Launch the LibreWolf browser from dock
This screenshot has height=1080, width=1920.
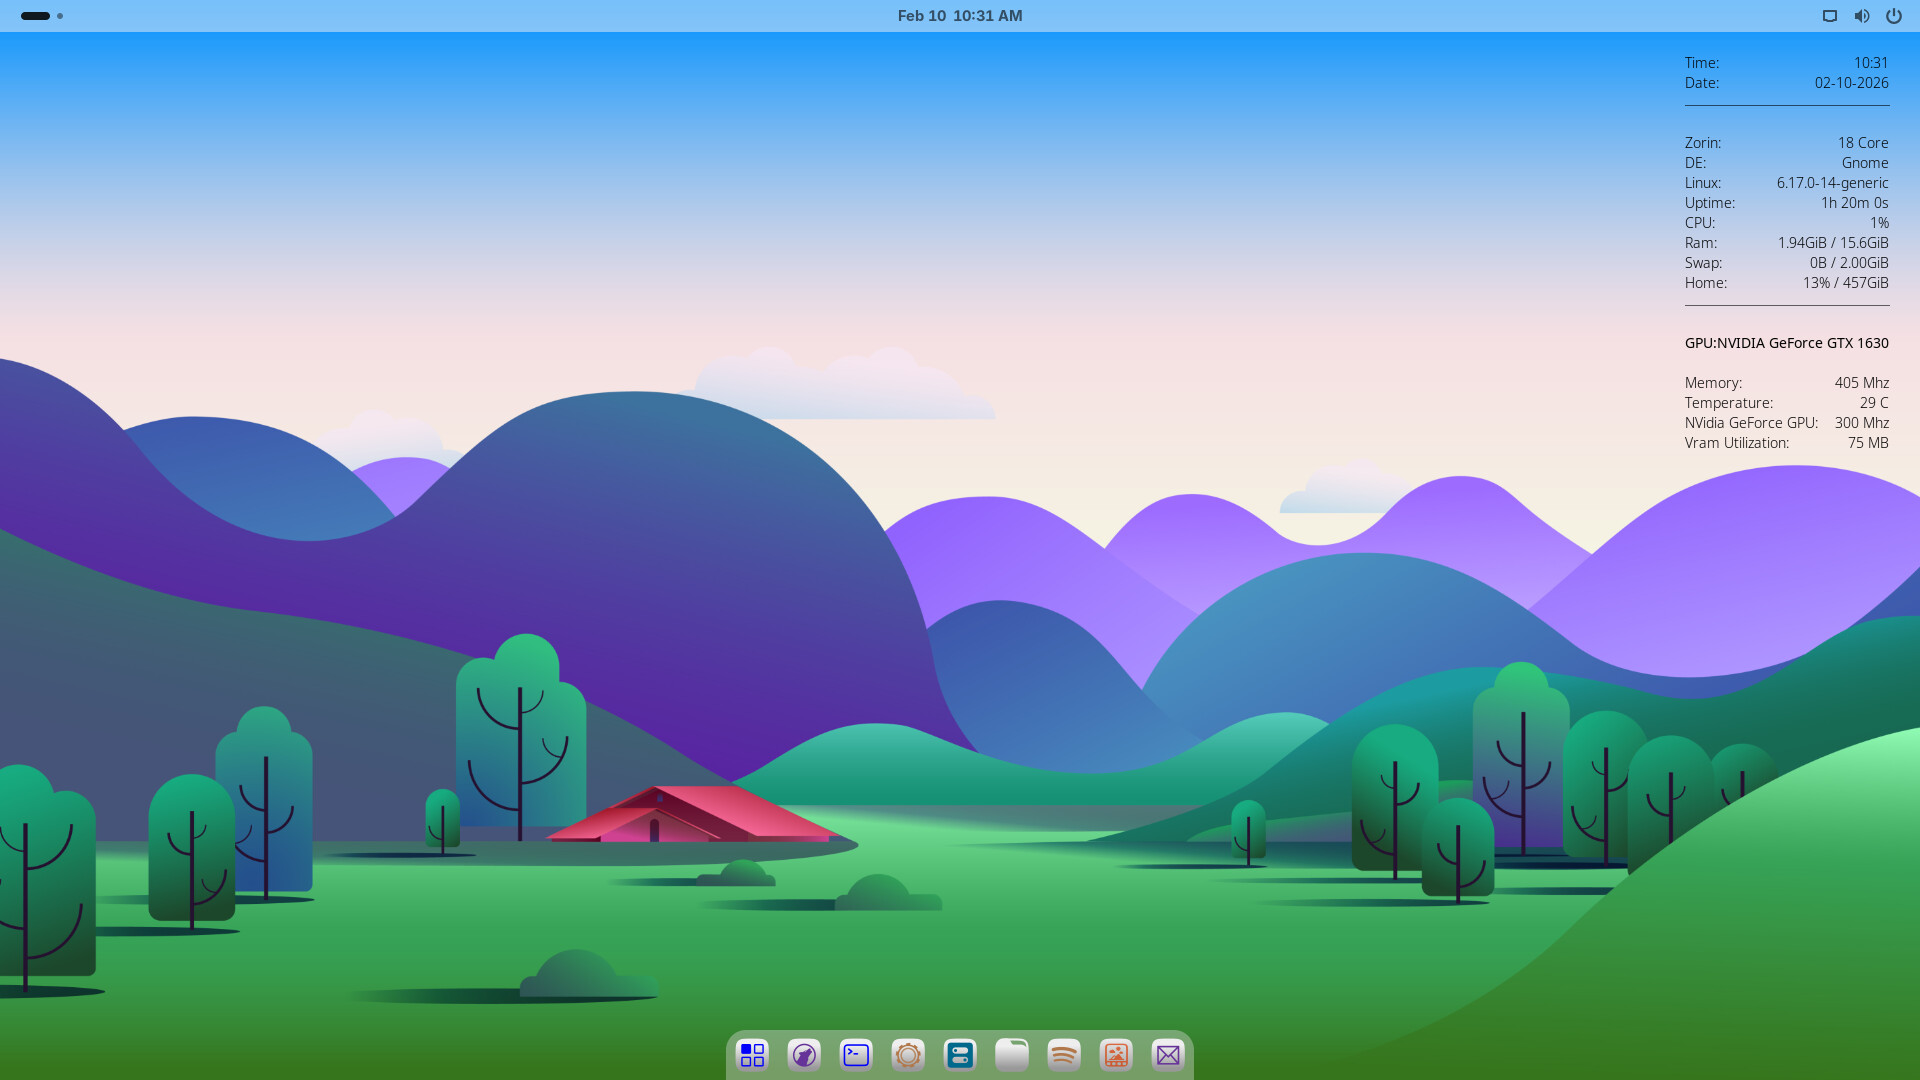(x=804, y=1055)
